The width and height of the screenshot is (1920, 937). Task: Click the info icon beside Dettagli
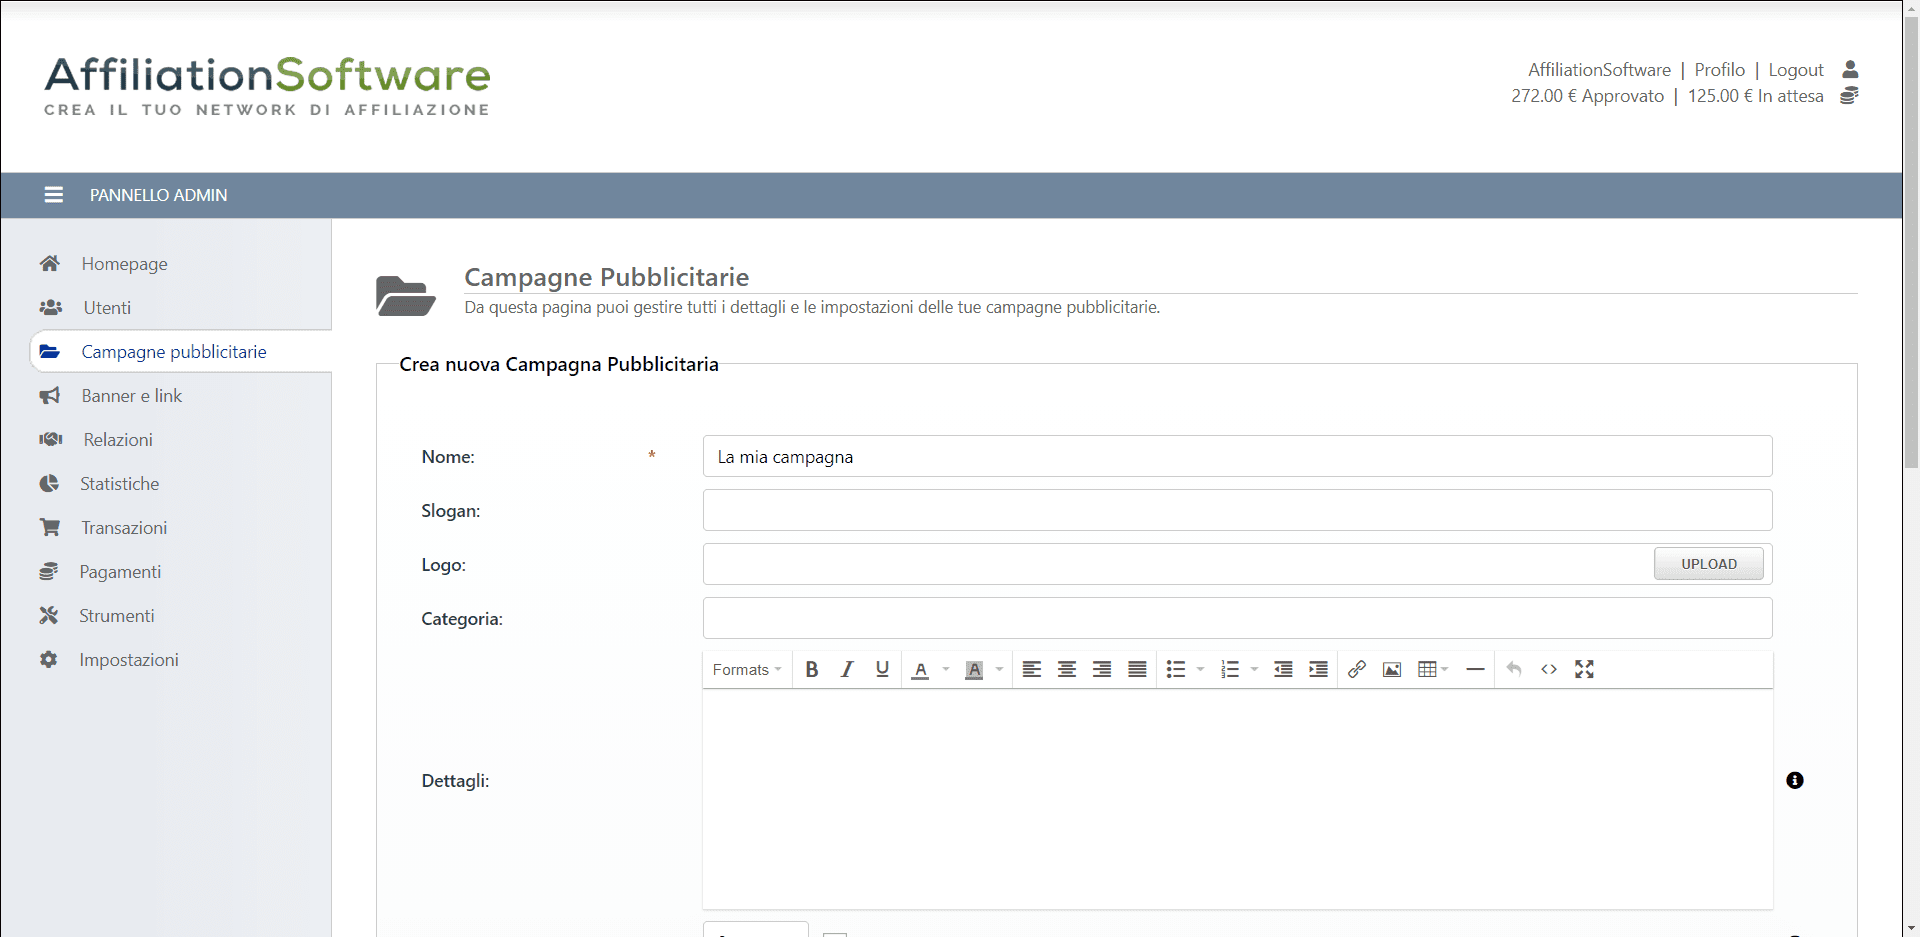tap(1795, 780)
